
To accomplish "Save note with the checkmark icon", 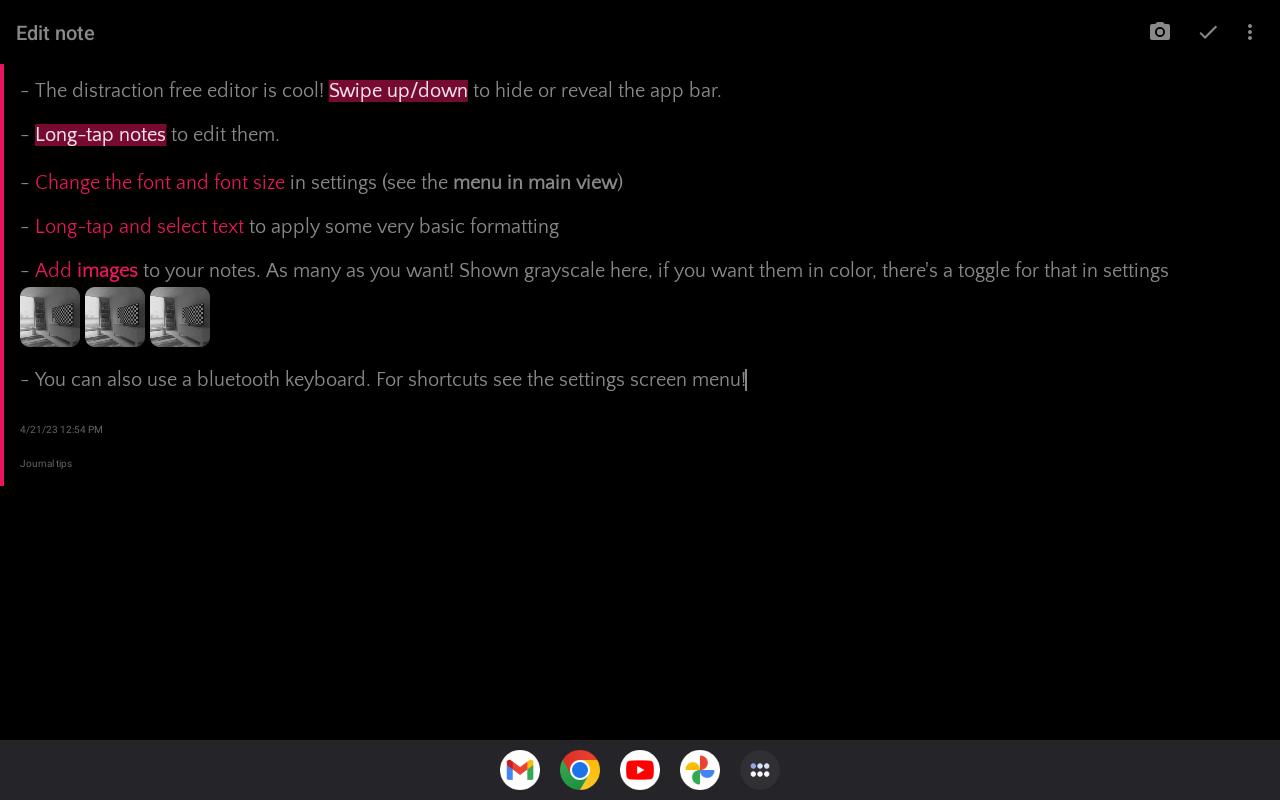I will 1208,32.
